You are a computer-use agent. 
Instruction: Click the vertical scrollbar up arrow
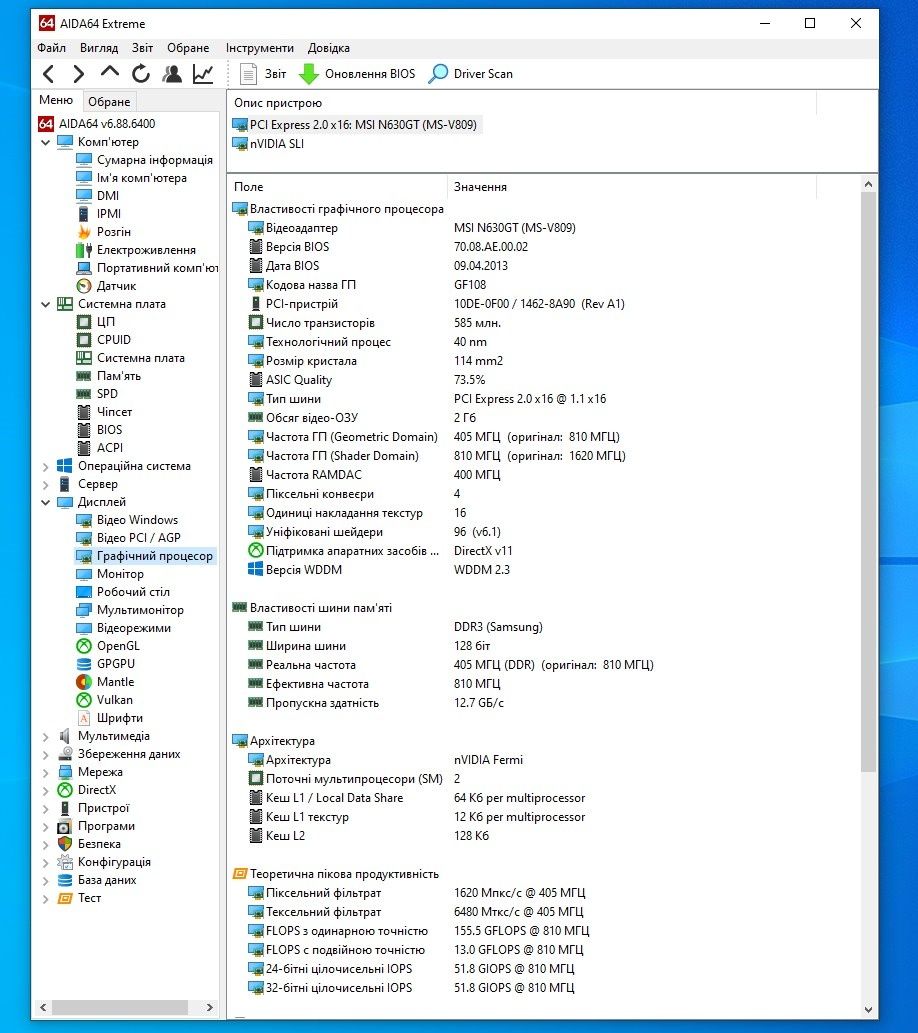pyautogui.click(x=868, y=184)
